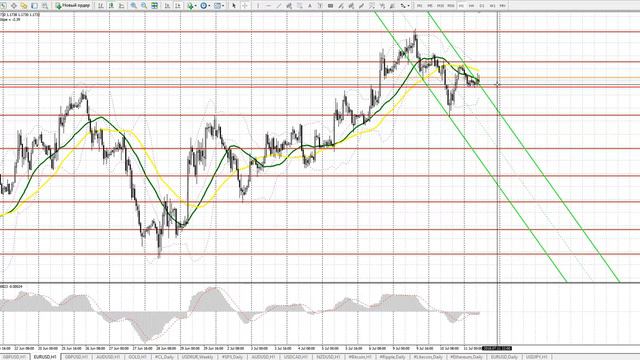Expand the templates dropdown arrow
This screenshot has height=360, width=640.
tap(223, 6)
